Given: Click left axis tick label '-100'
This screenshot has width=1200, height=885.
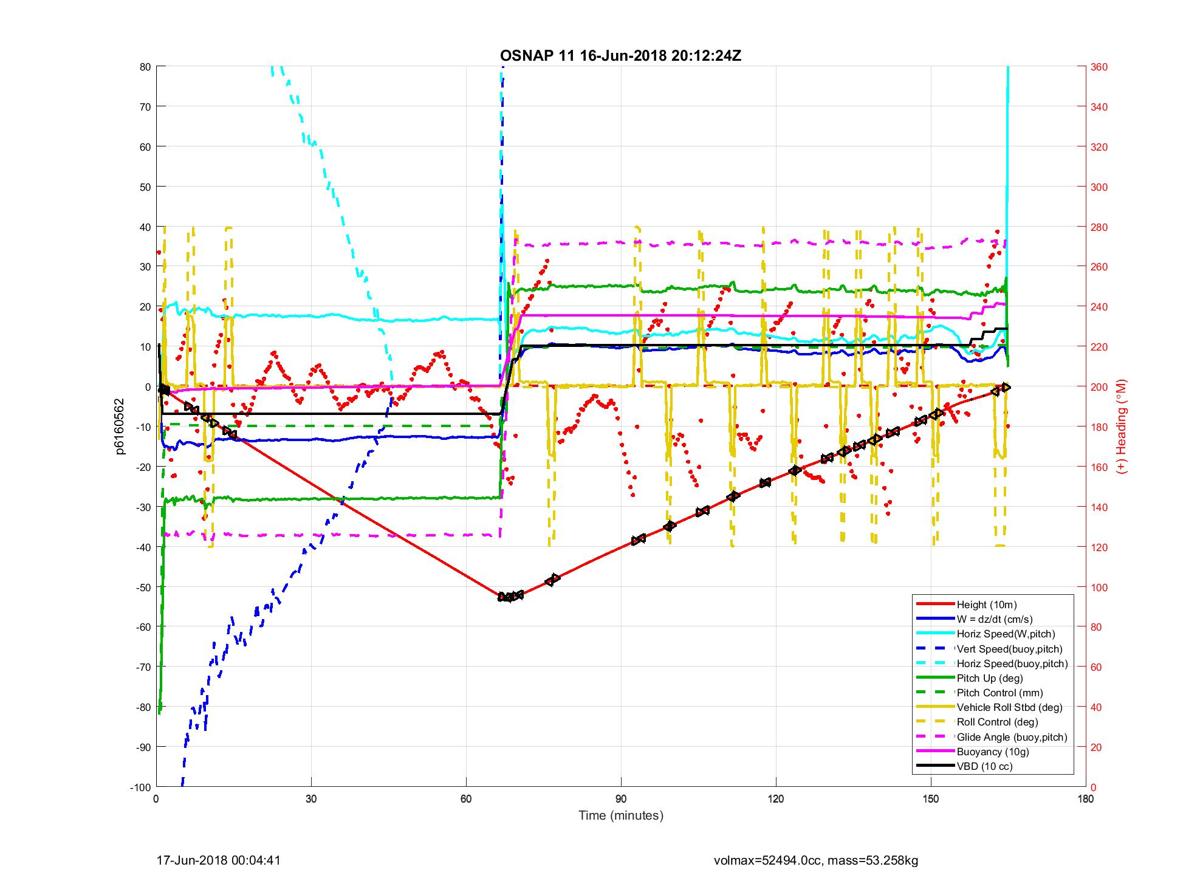Looking at the screenshot, I should tap(140, 787).
